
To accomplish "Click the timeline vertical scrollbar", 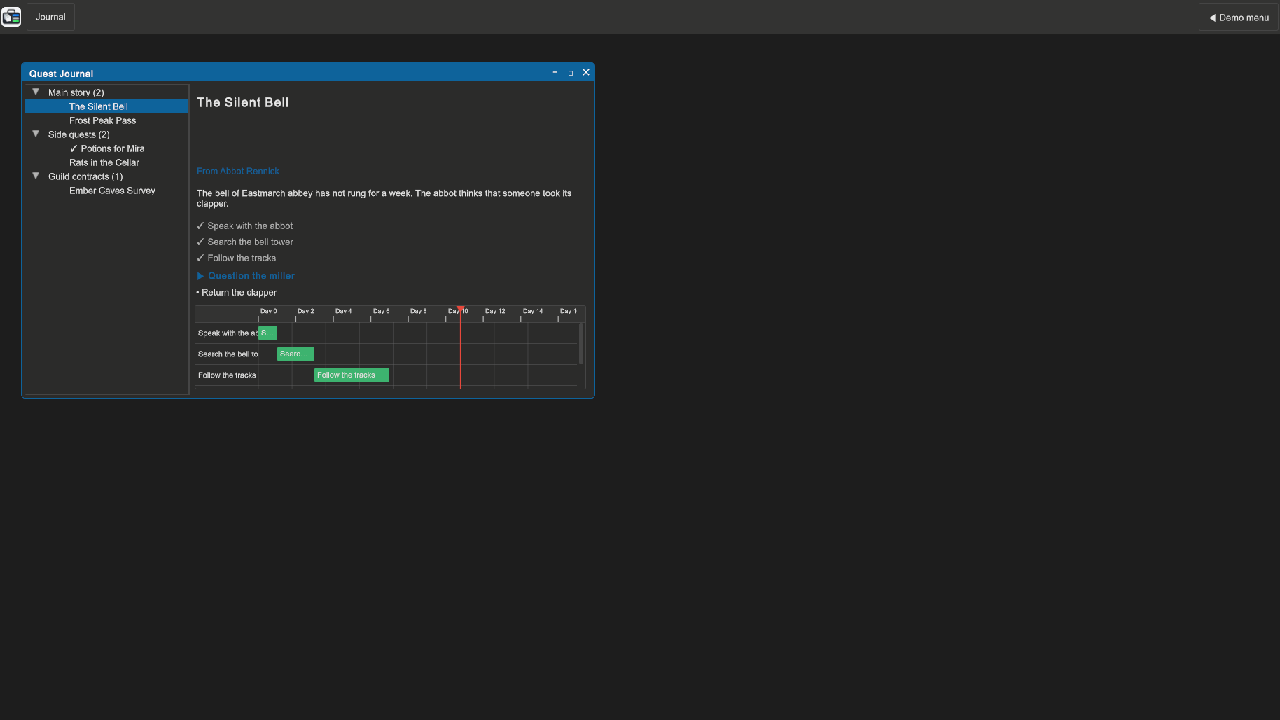I will coord(581,343).
